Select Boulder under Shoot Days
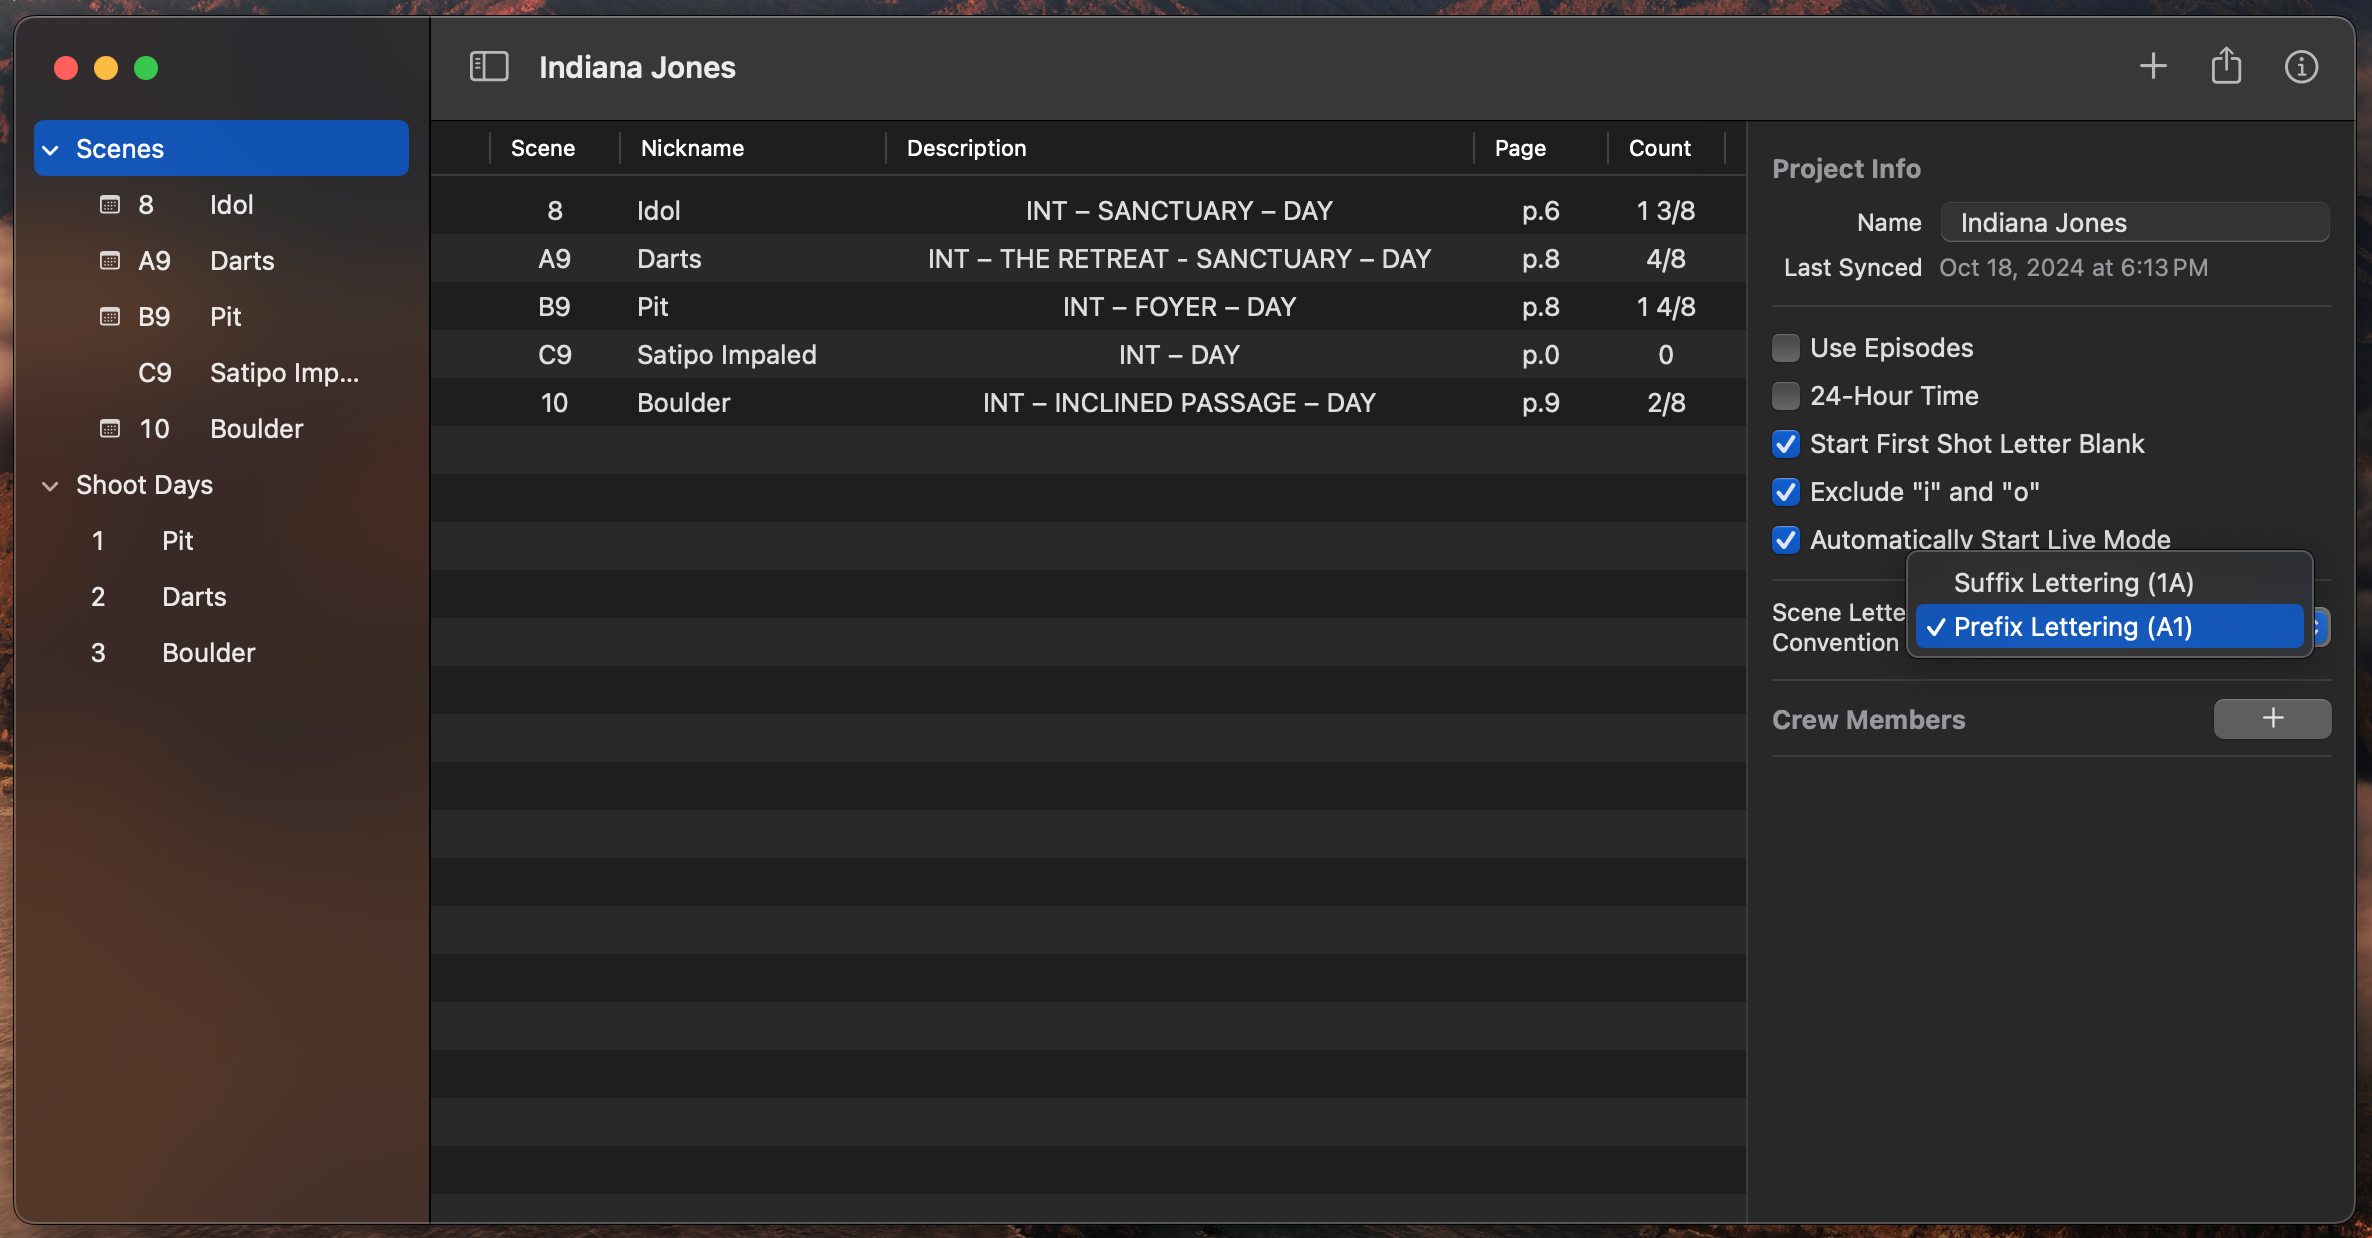2372x1238 pixels. pyautogui.click(x=208, y=653)
